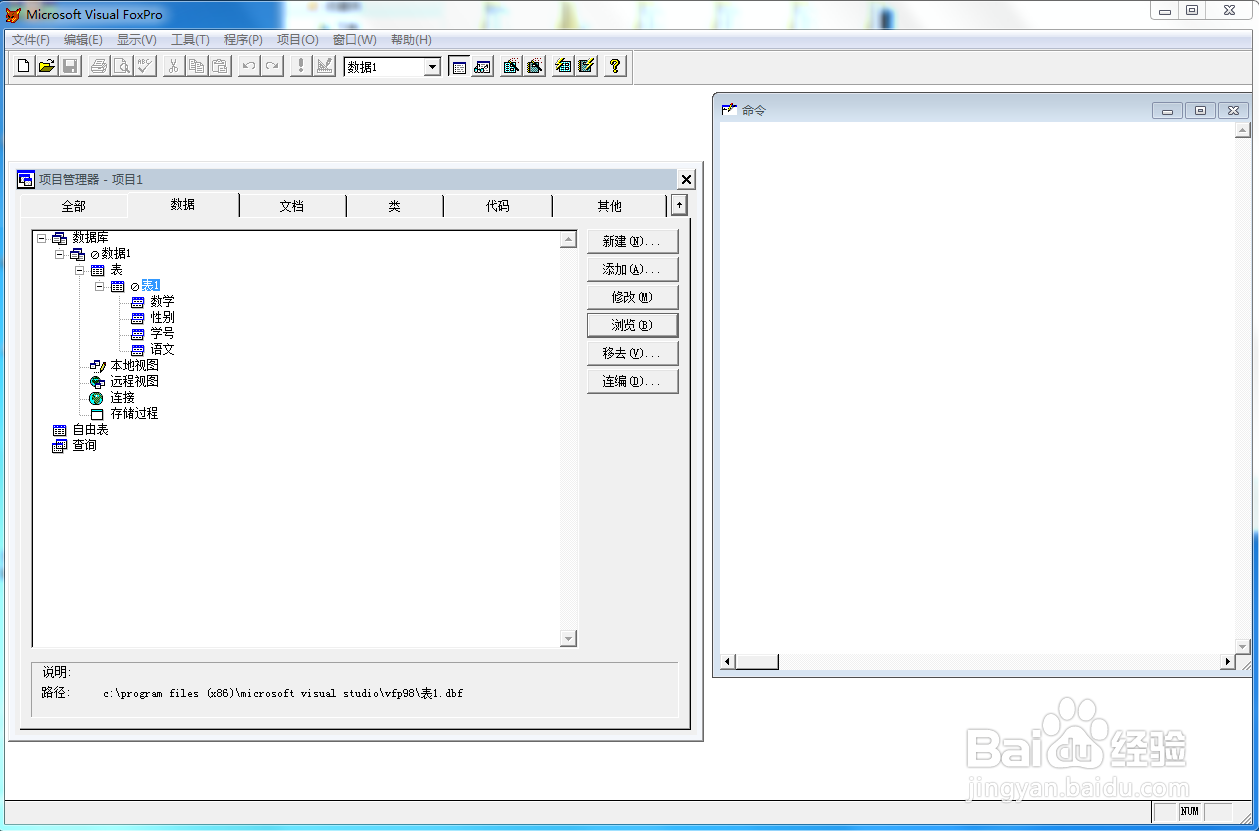Collapse the 表 tree node
1259x831 pixels.
pyautogui.click(x=80, y=270)
